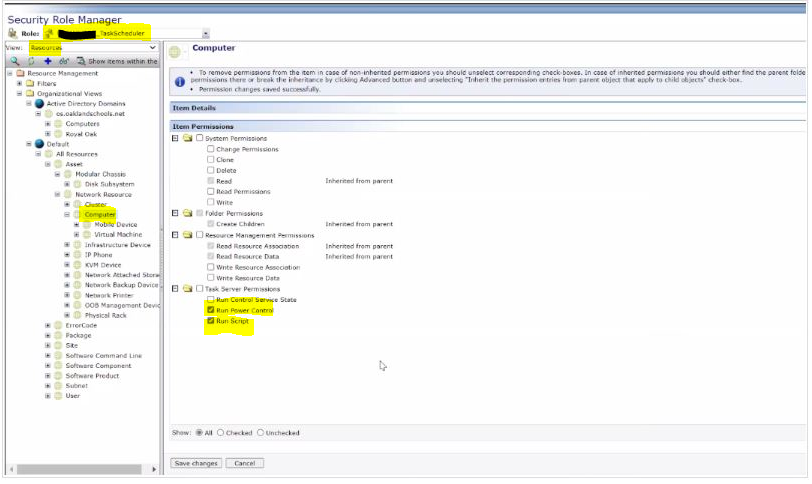
Task: Disable the Run Power Control permission
Action: tap(210, 311)
